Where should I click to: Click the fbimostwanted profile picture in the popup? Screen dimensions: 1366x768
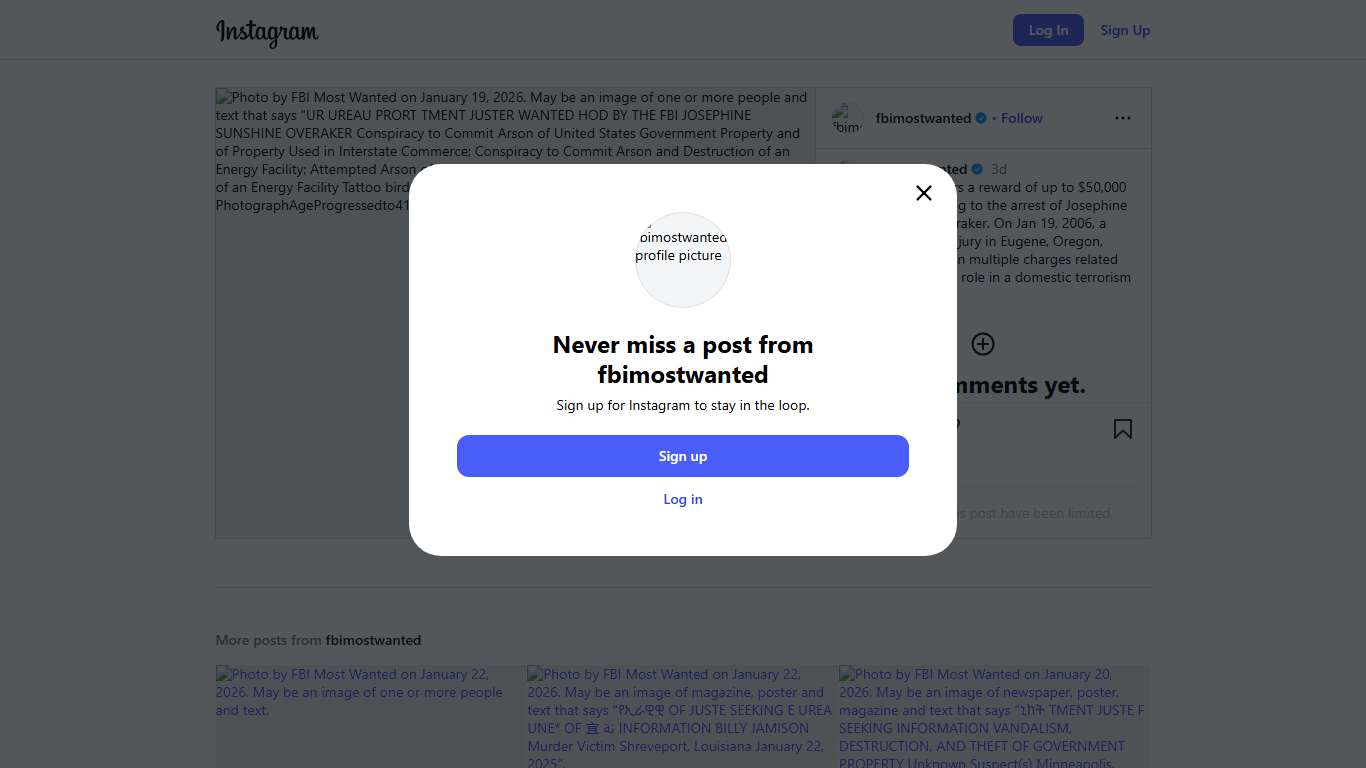click(x=683, y=259)
